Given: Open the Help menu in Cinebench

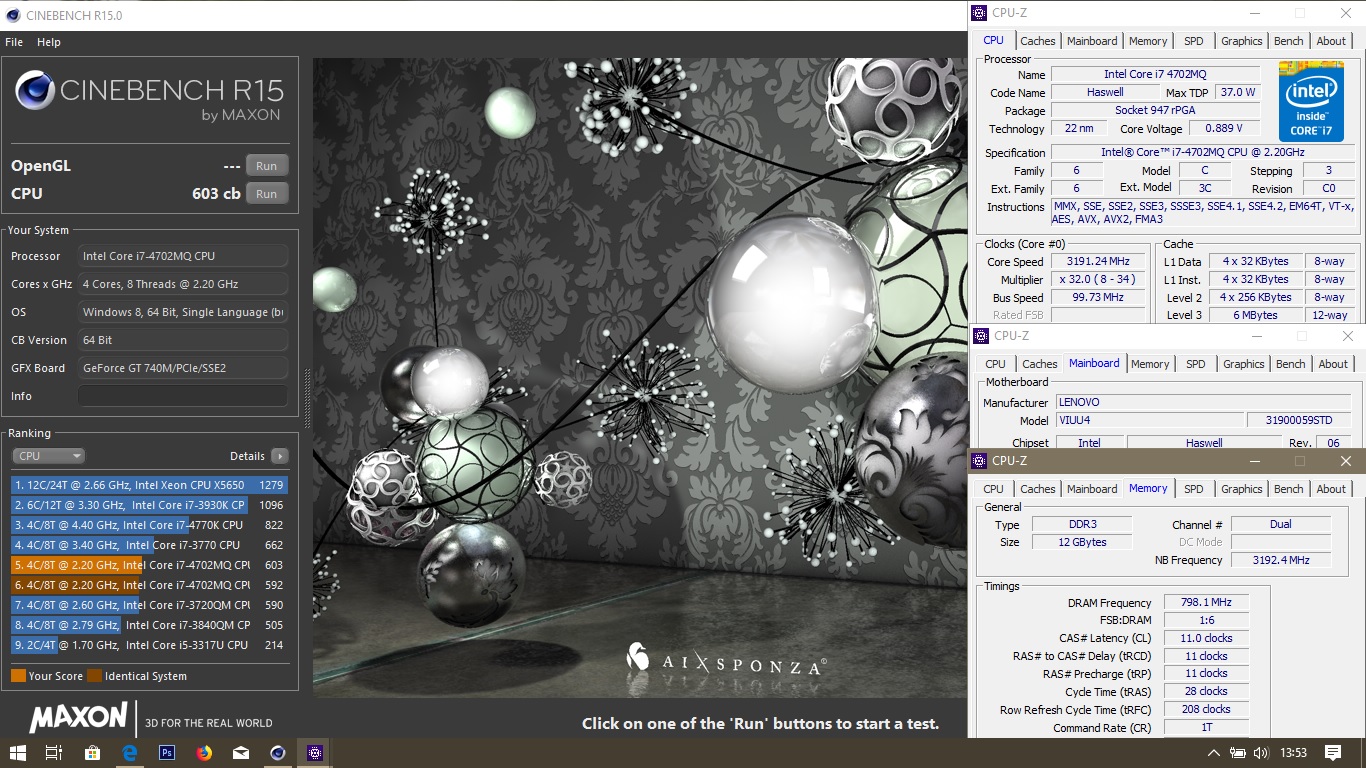Looking at the screenshot, I should [49, 42].
